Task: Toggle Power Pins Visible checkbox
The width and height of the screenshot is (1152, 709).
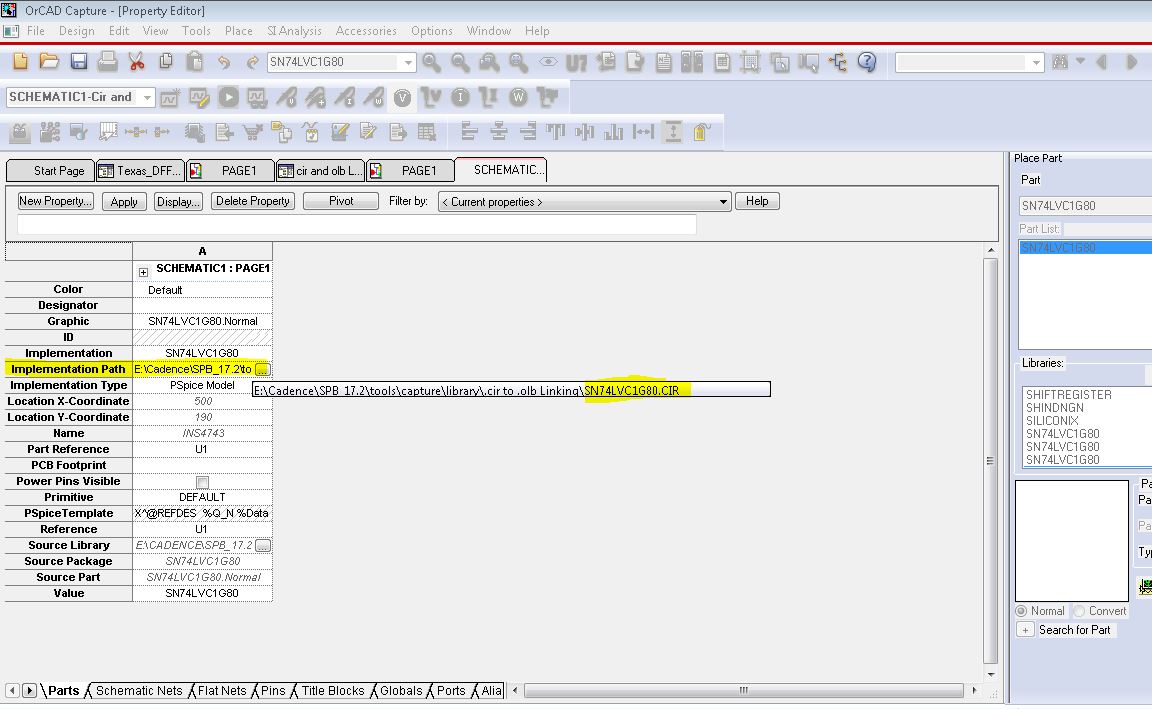Action: pos(202,482)
